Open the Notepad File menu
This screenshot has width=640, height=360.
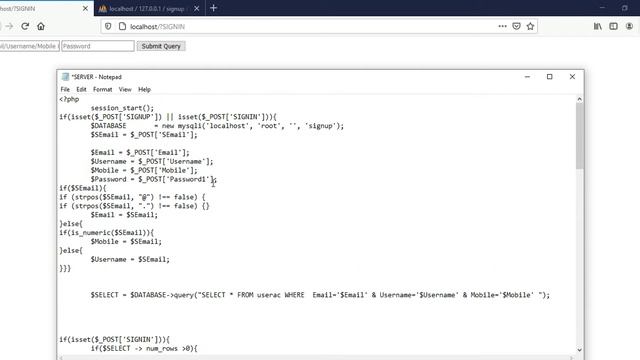[x=65, y=89]
